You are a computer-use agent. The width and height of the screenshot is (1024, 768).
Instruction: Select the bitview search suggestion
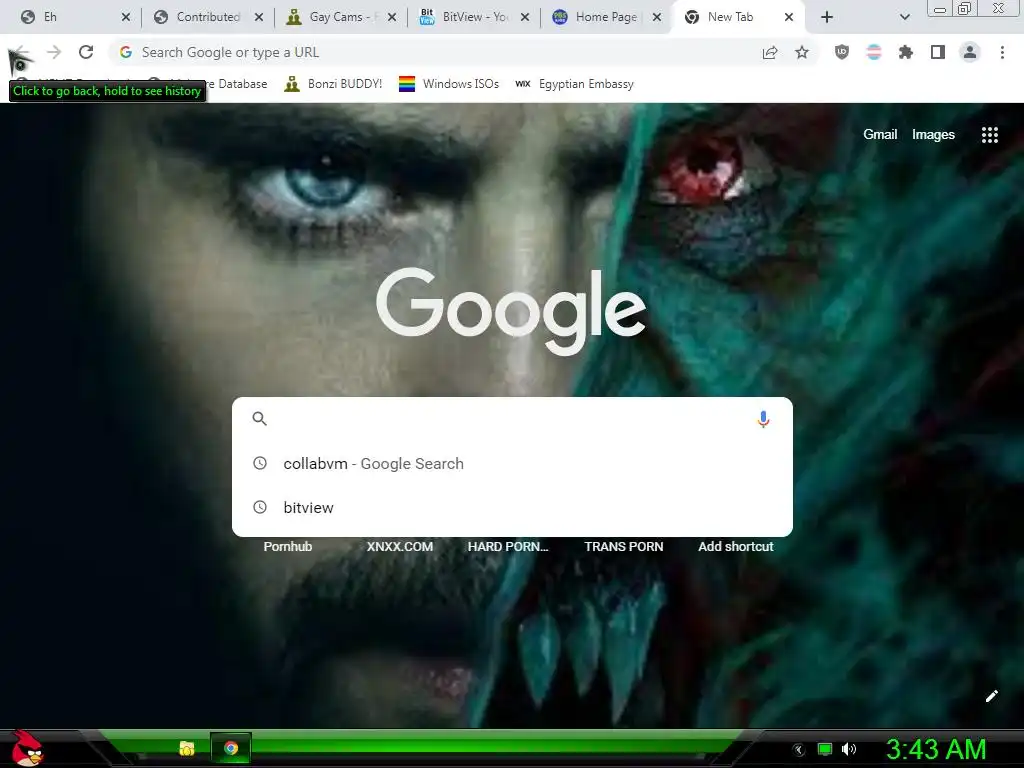coord(512,507)
